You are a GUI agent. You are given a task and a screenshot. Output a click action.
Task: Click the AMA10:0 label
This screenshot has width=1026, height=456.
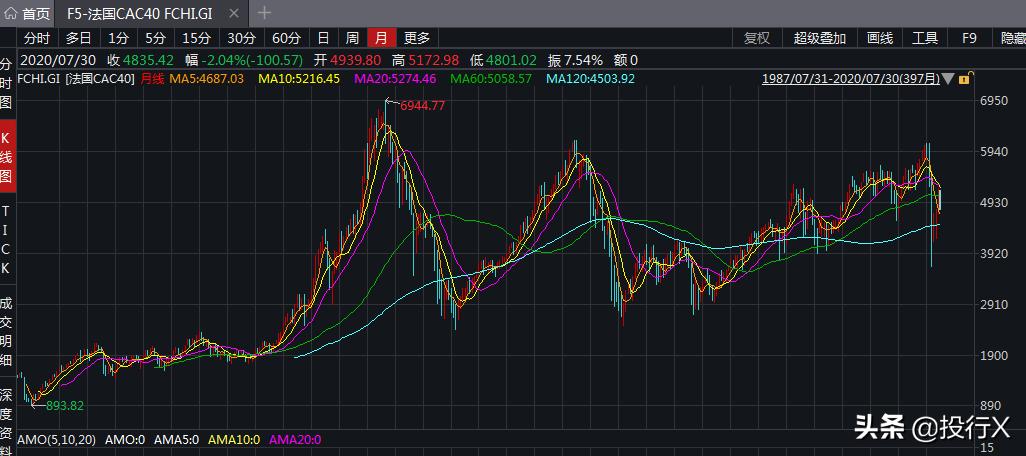click(234, 440)
